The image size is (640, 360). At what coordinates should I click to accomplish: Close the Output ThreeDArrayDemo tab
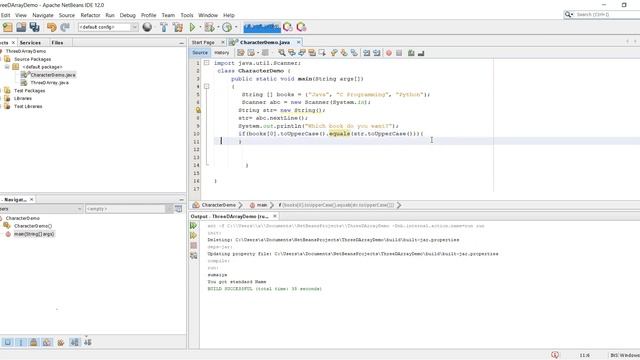point(275,216)
